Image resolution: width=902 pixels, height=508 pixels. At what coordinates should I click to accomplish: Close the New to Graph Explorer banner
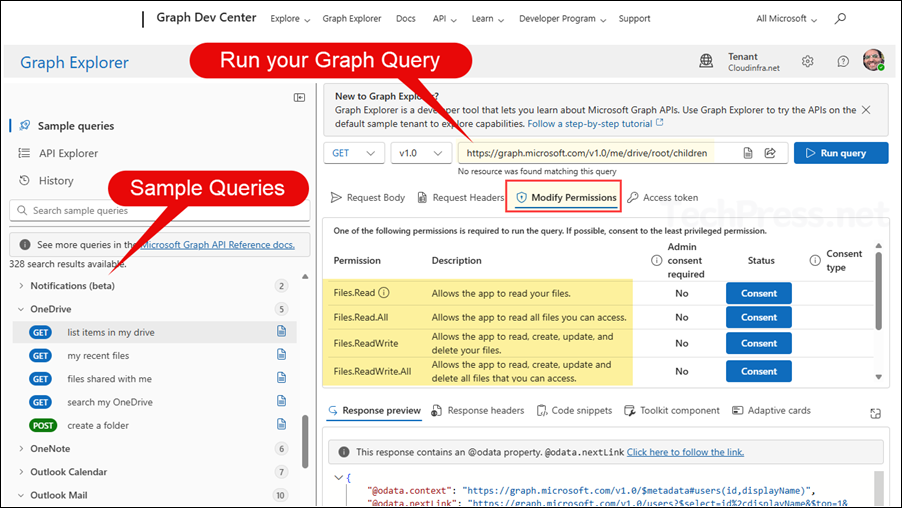point(866,110)
